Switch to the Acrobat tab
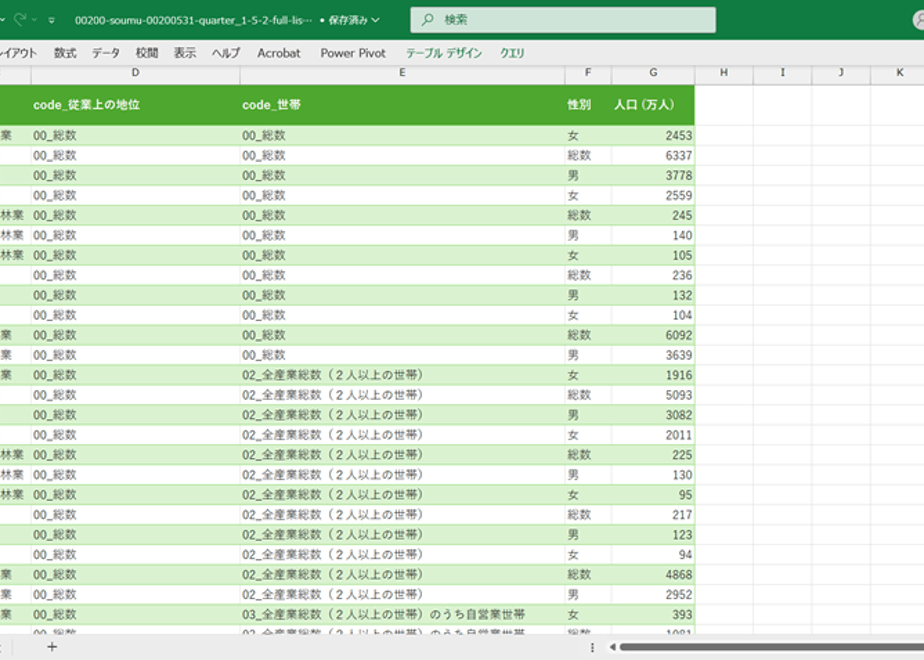Image resolution: width=924 pixels, height=660 pixels. pos(279,53)
